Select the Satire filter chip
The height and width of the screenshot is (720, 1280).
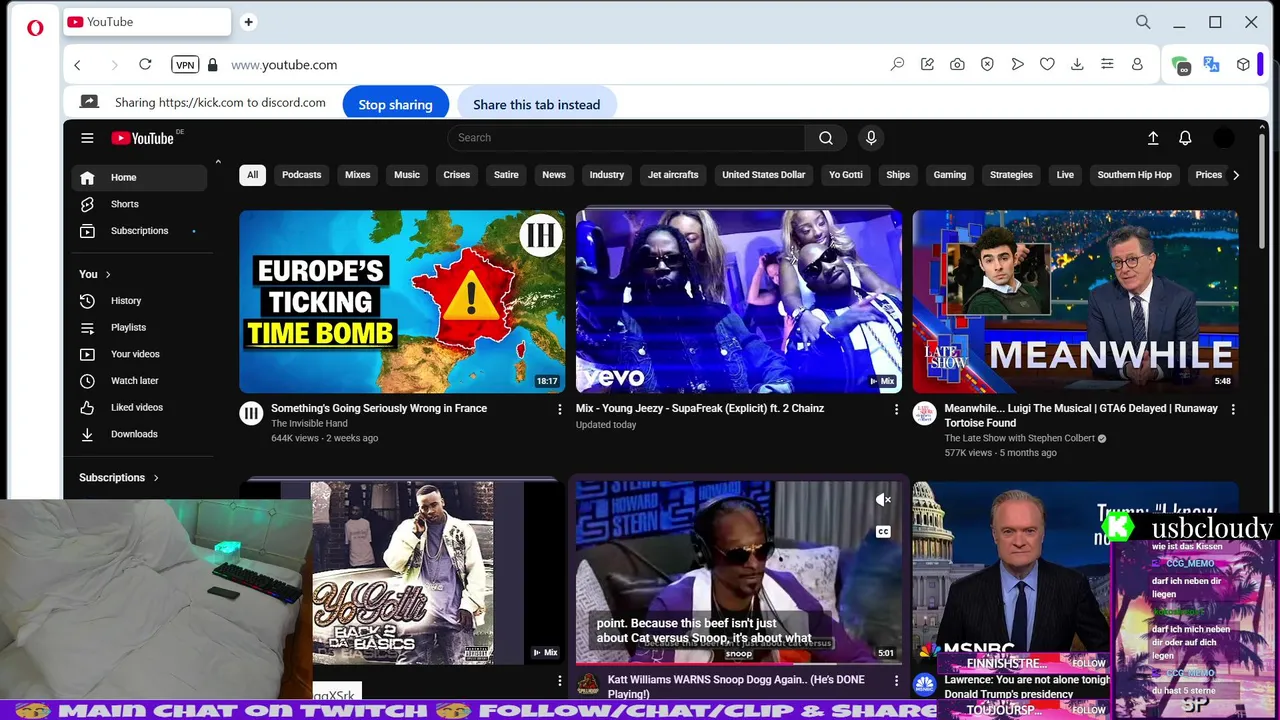pos(506,175)
